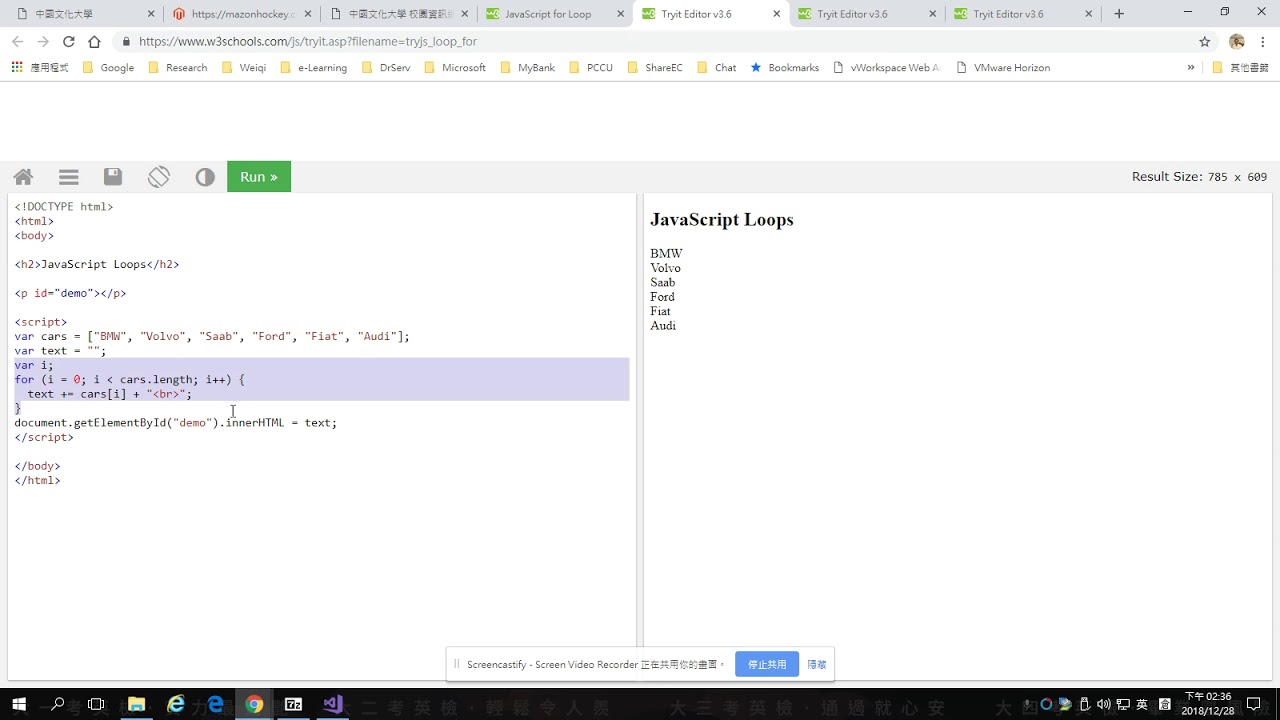Screen dimensions: 1280x720
Task: Open the Chrome three-dot menu
Action: coord(1264,42)
